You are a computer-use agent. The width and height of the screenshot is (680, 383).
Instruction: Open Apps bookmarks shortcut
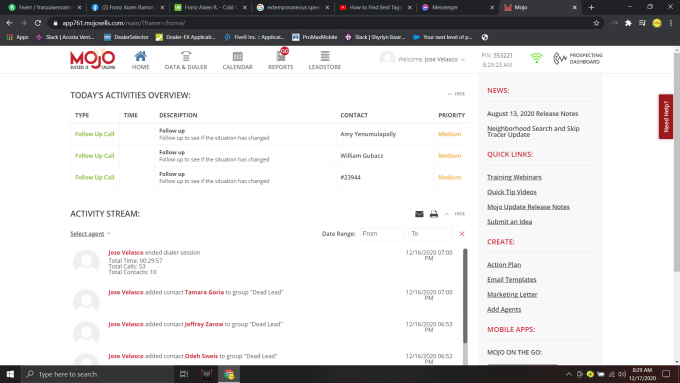point(18,37)
